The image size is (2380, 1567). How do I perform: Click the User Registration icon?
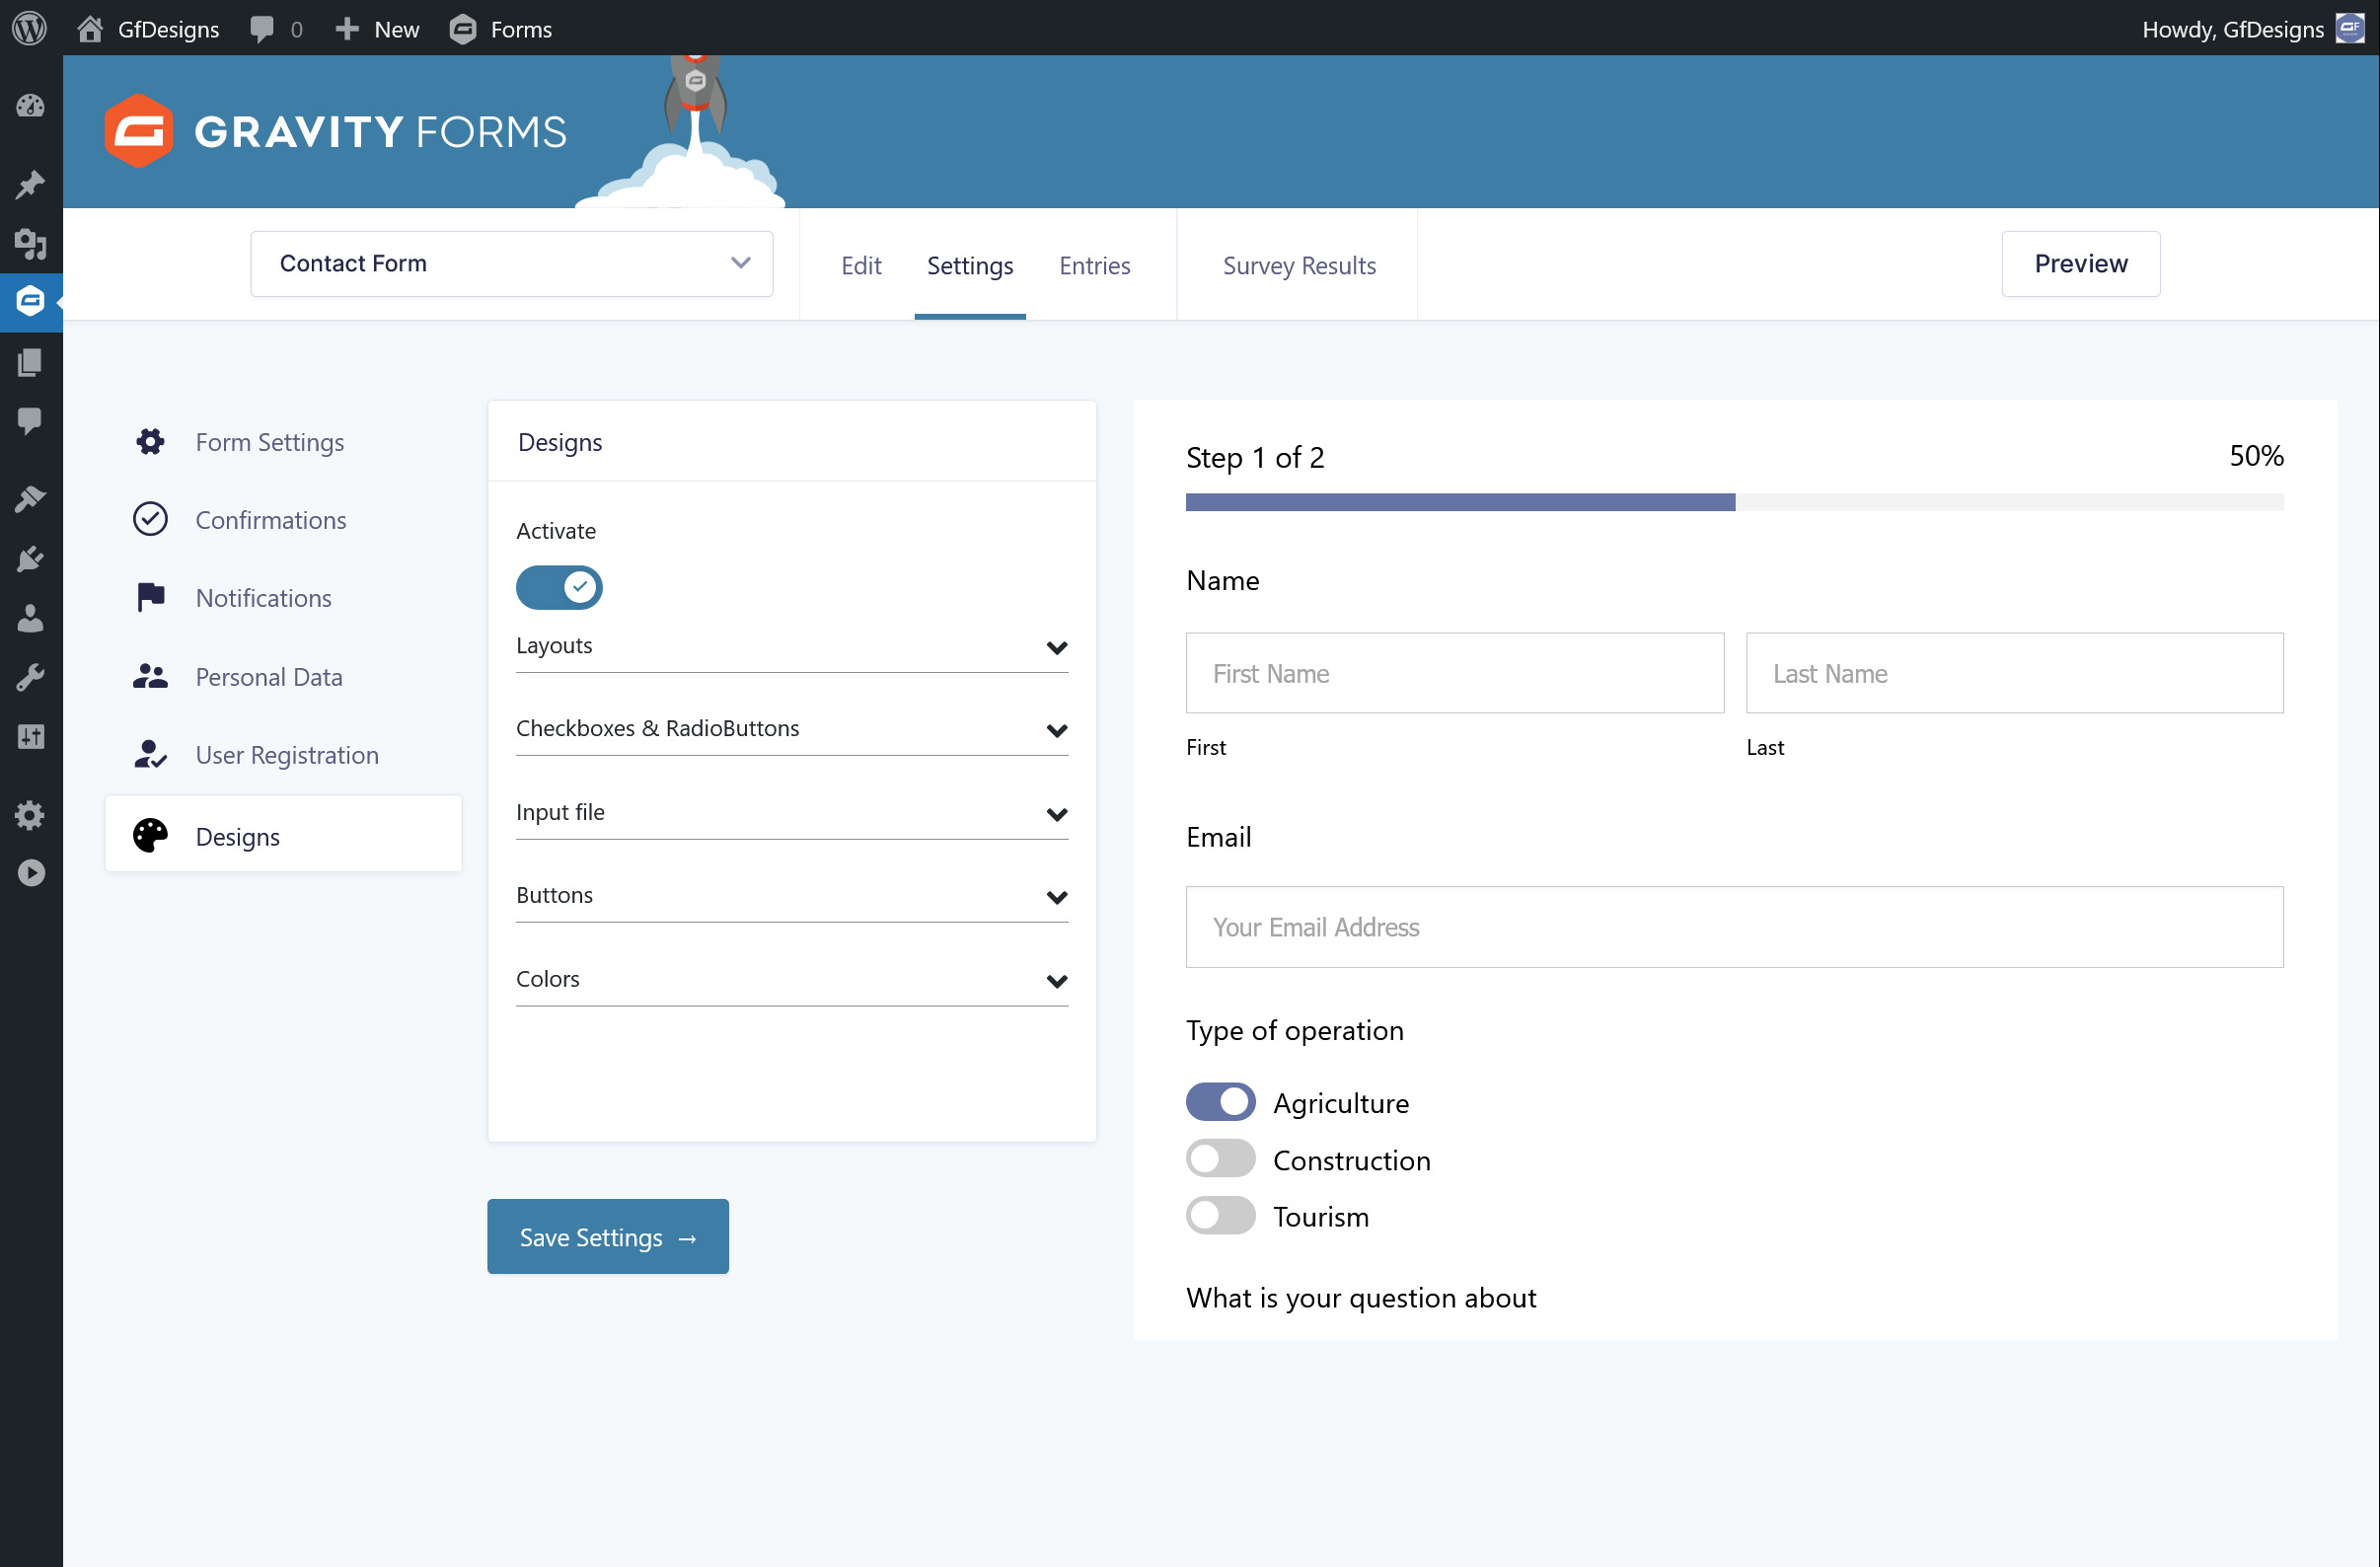pyautogui.click(x=150, y=754)
